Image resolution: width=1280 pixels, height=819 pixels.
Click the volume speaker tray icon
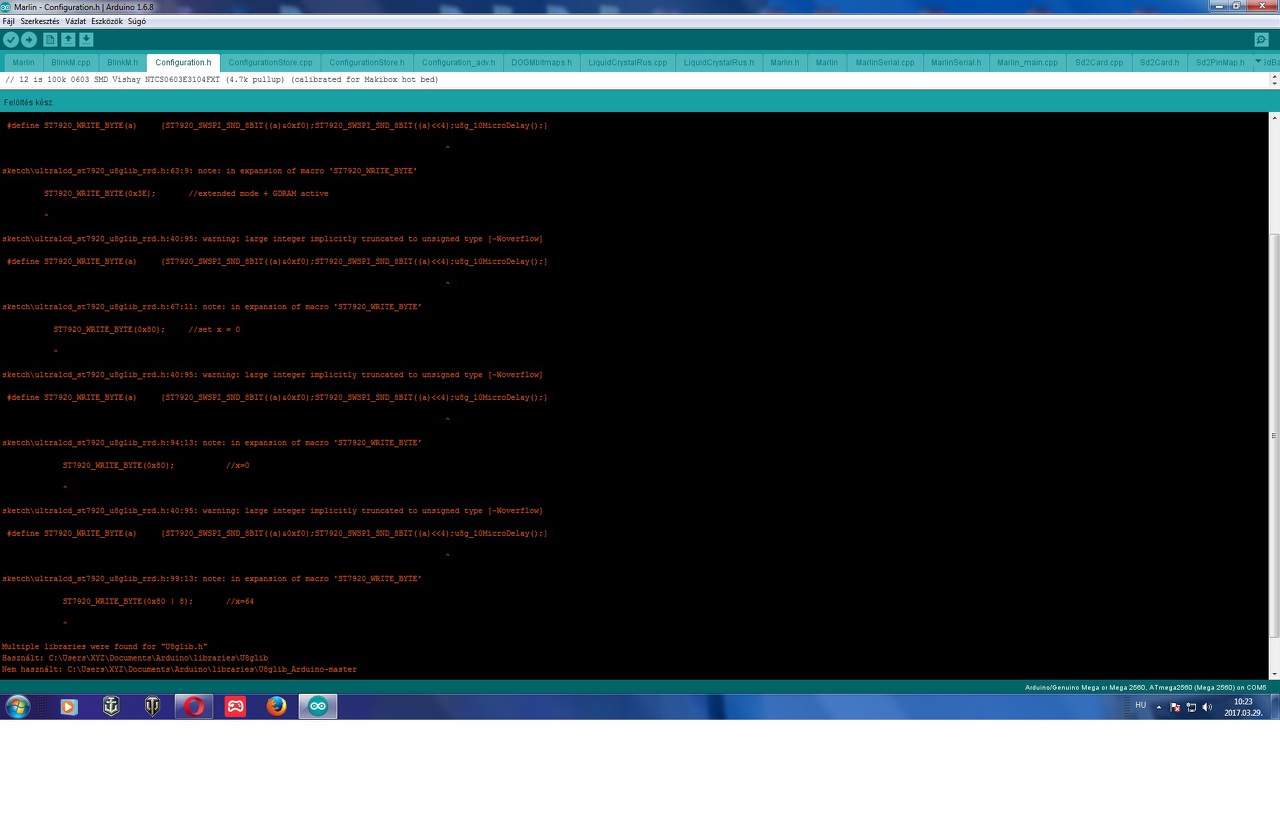pos(1207,707)
